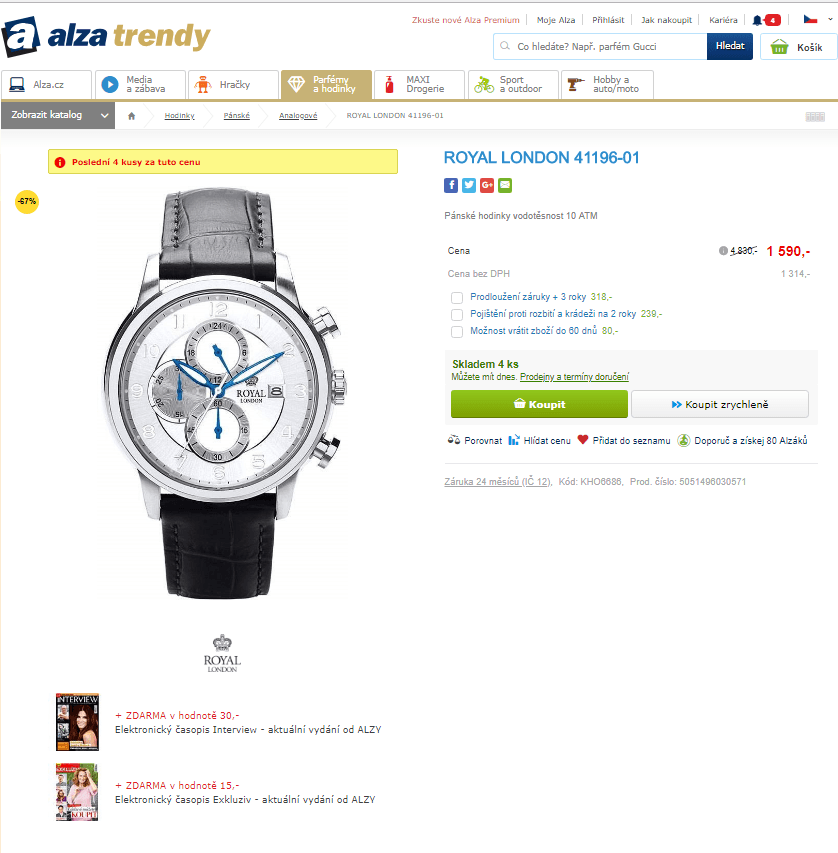Go to home icon in breadcrumb
The height and width of the screenshot is (853, 838).
coord(131,115)
